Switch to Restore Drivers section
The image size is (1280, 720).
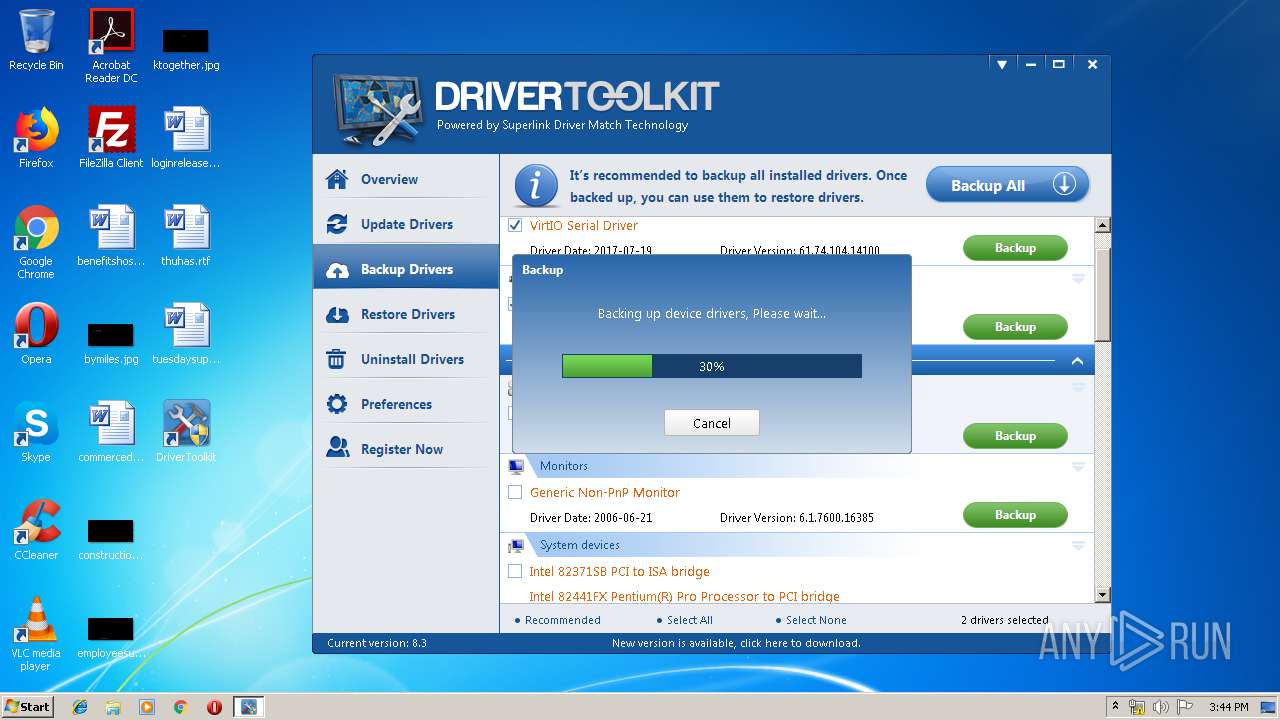pos(406,314)
